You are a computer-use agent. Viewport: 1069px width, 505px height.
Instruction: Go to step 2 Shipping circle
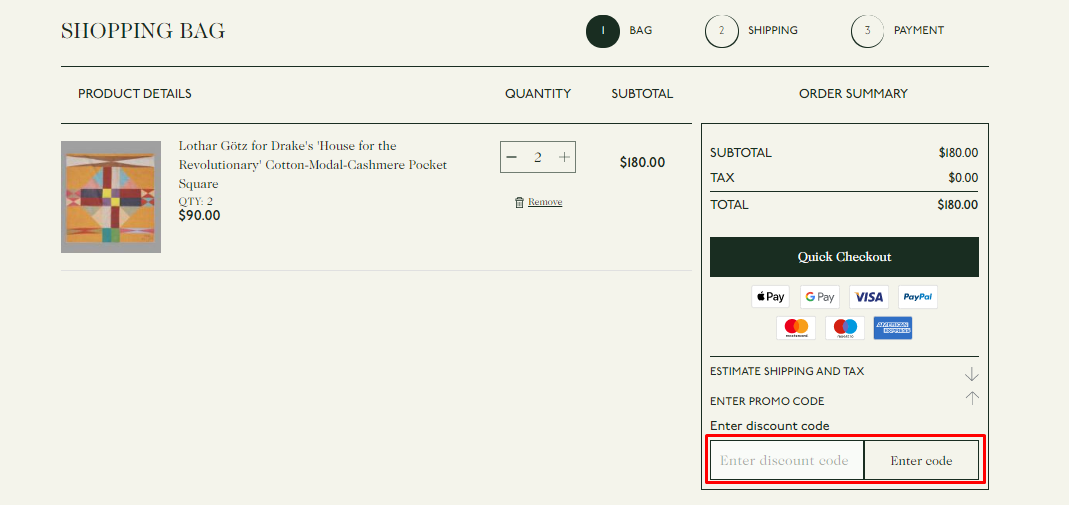click(721, 31)
